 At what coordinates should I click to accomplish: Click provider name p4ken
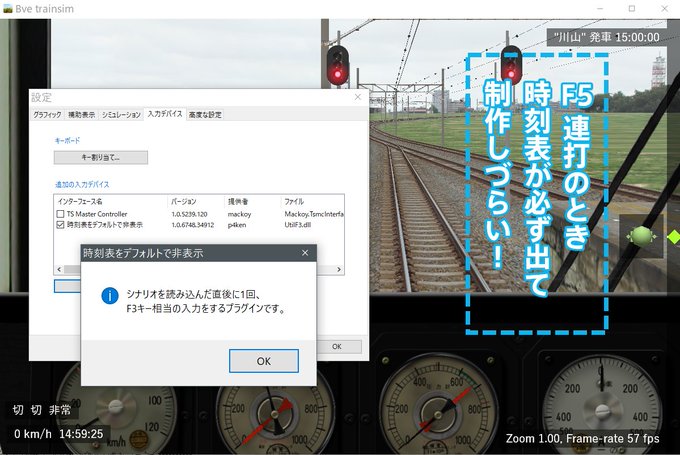coord(237,225)
